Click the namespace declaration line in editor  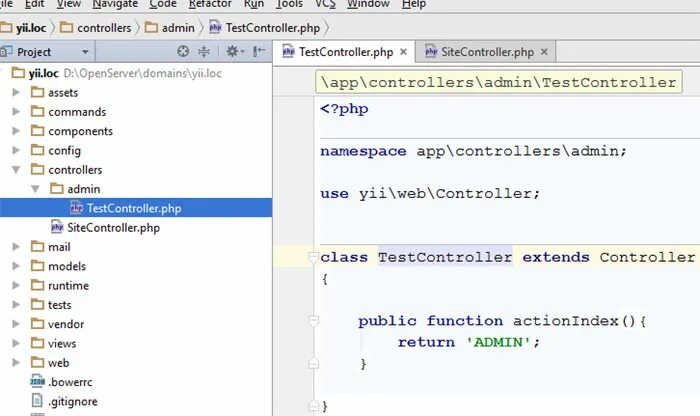(x=473, y=151)
